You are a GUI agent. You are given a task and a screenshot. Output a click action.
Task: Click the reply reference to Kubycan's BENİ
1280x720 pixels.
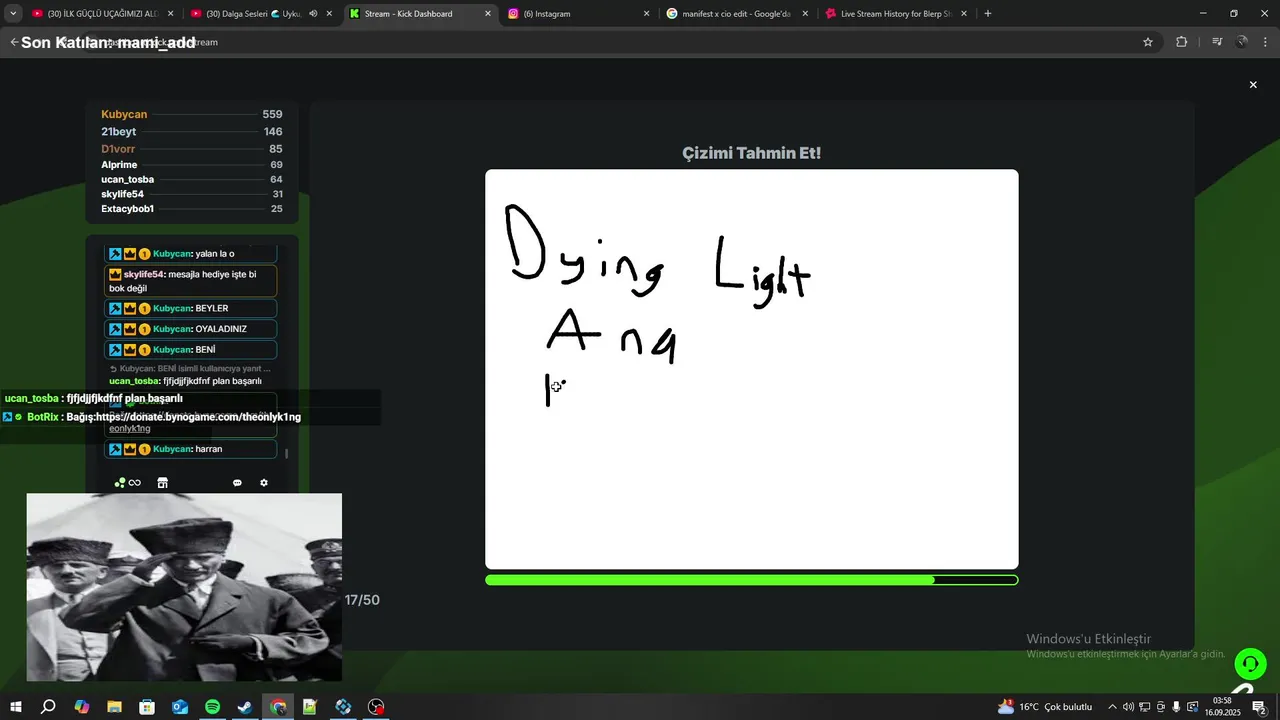coord(190,369)
